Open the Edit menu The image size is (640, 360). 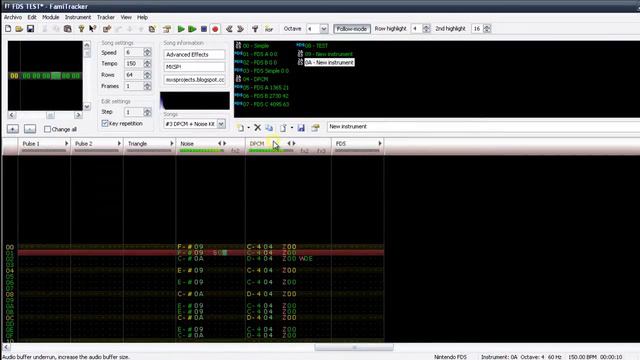pos(32,17)
